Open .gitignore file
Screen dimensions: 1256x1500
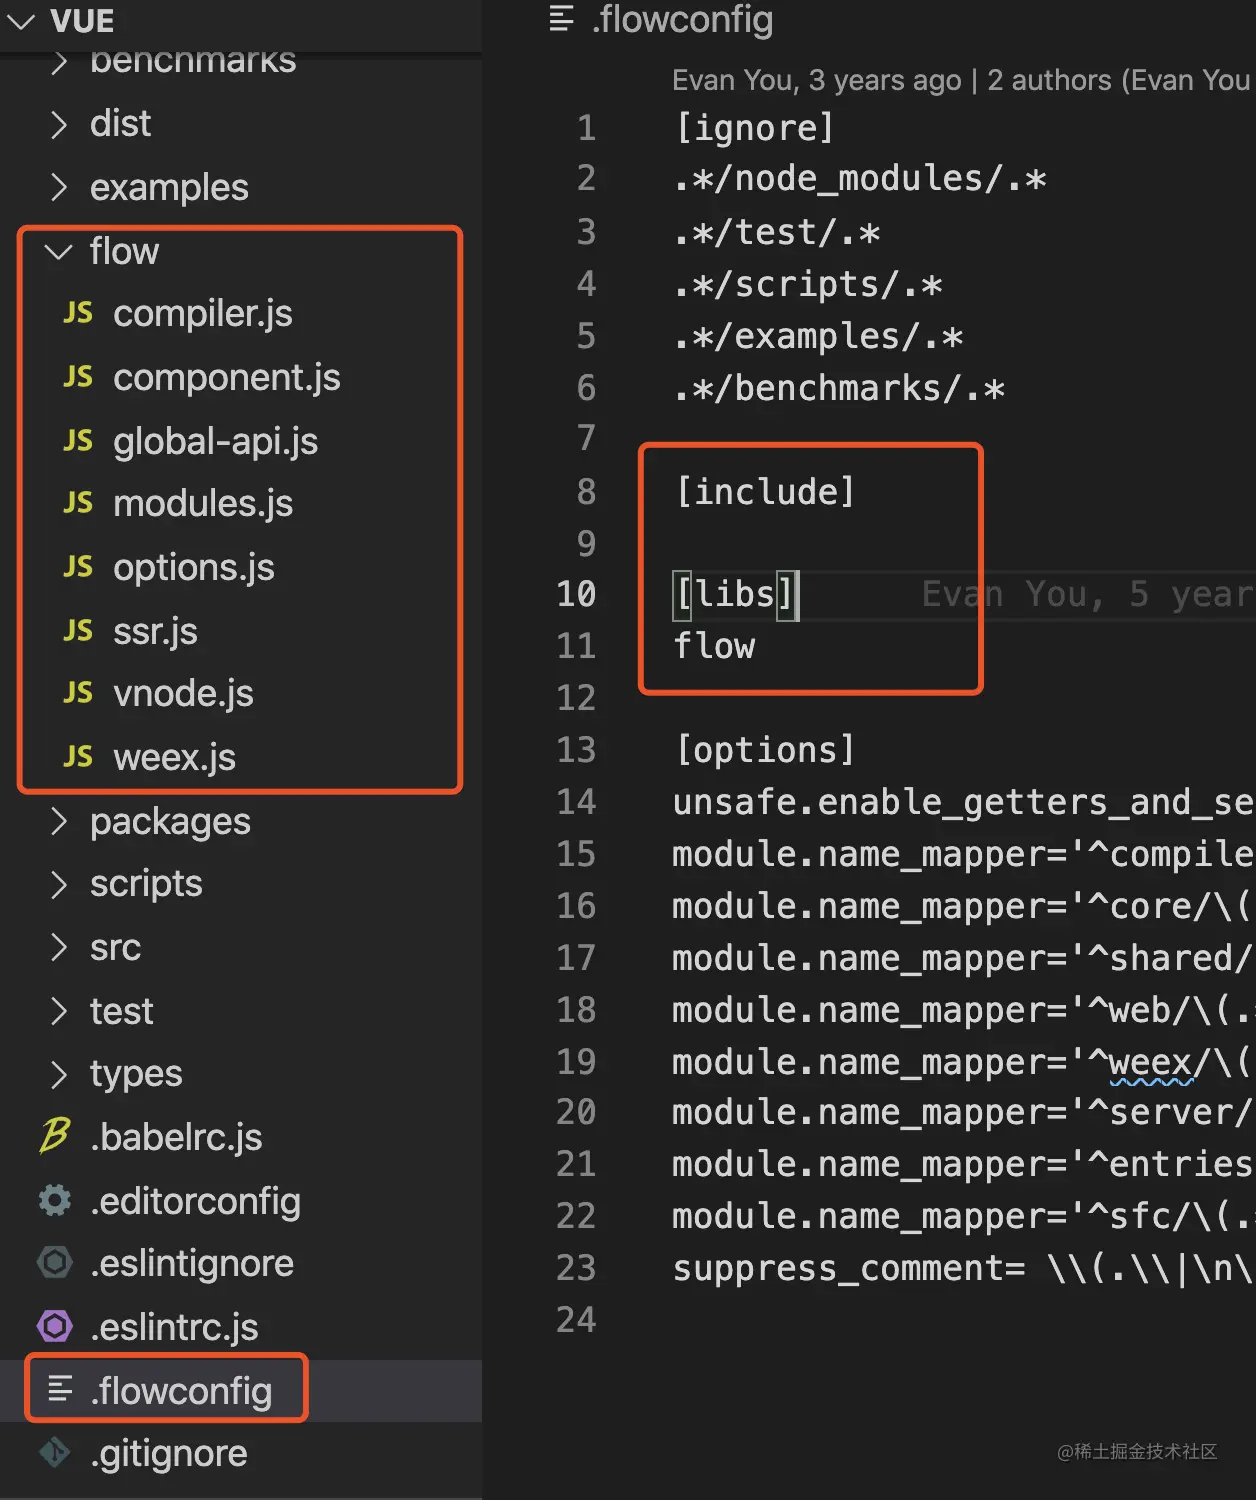(x=168, y=1454)
